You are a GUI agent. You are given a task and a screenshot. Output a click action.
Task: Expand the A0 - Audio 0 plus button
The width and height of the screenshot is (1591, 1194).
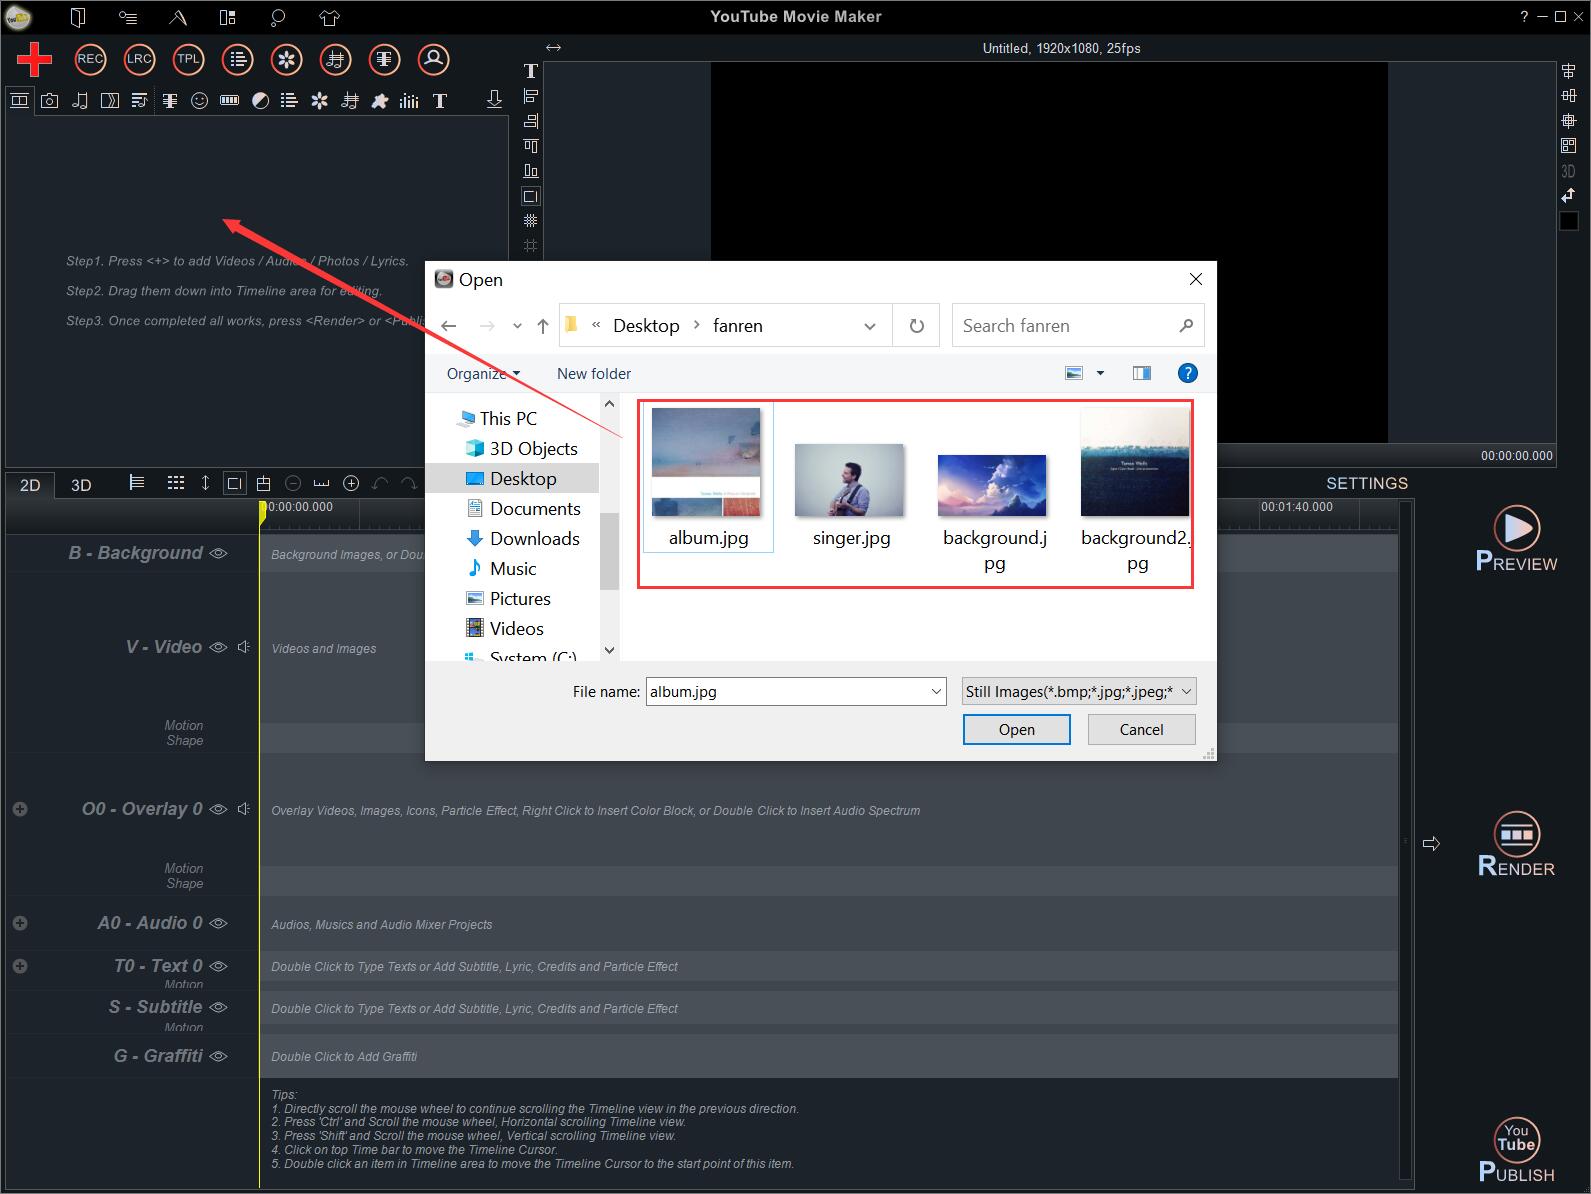tap(20, 923)
